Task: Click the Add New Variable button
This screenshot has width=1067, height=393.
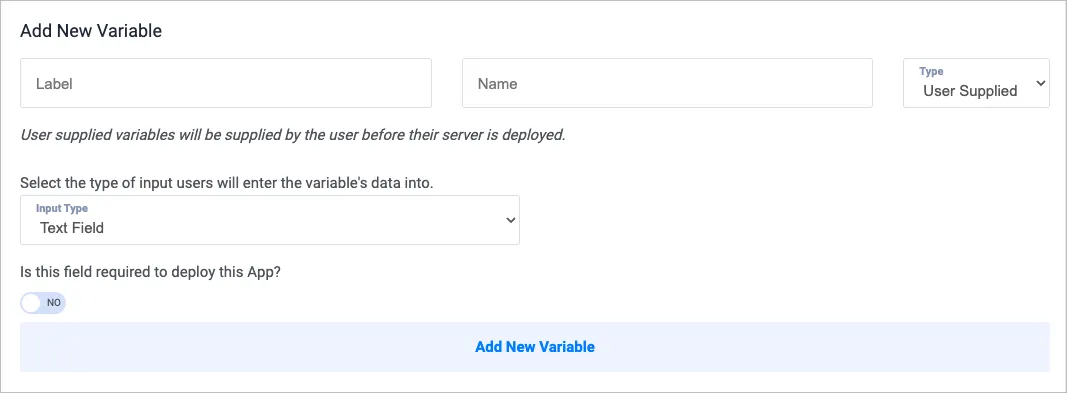Action: point(534,347)
